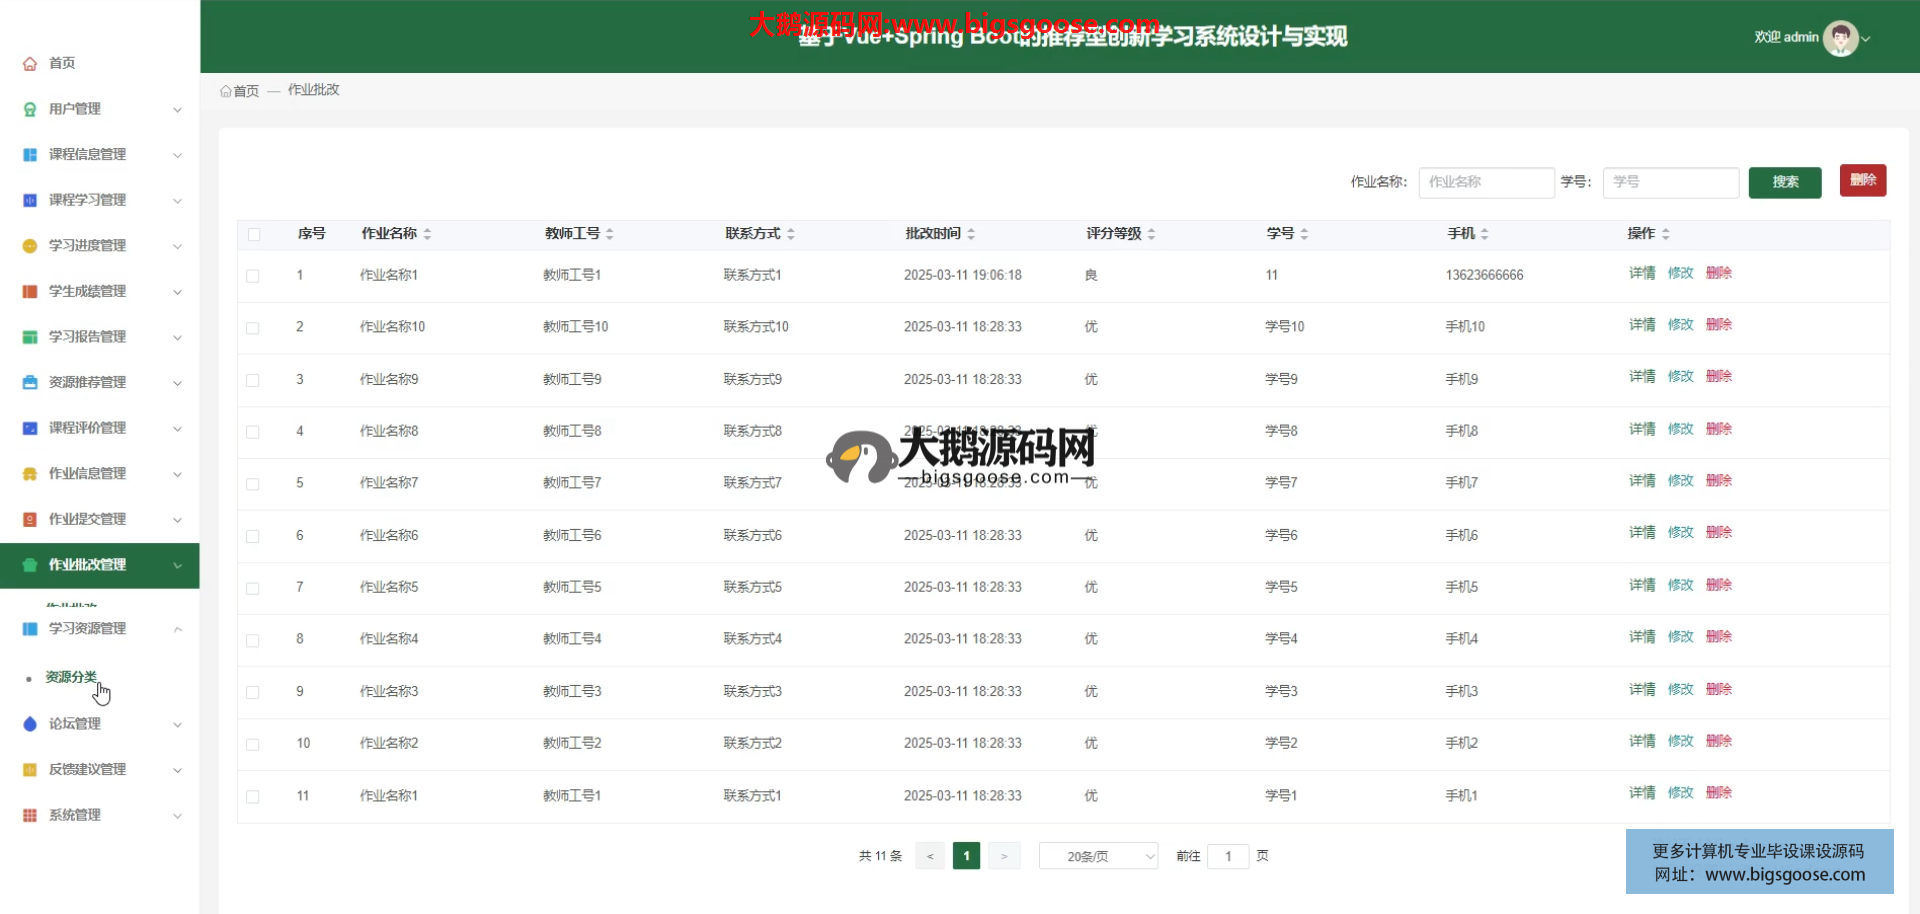Click the admin avatar picture
The width and height of the screenshot is (1920, 914).
[1840, 38]
